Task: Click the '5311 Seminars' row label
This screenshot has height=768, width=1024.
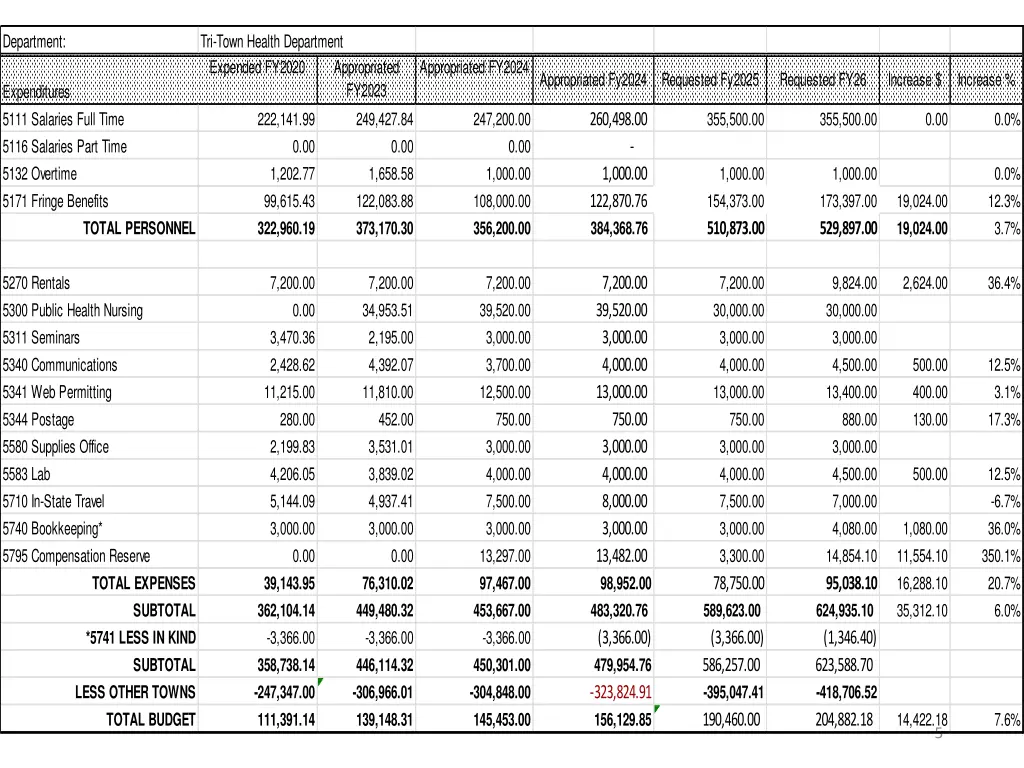Action: tap(41, 338)
